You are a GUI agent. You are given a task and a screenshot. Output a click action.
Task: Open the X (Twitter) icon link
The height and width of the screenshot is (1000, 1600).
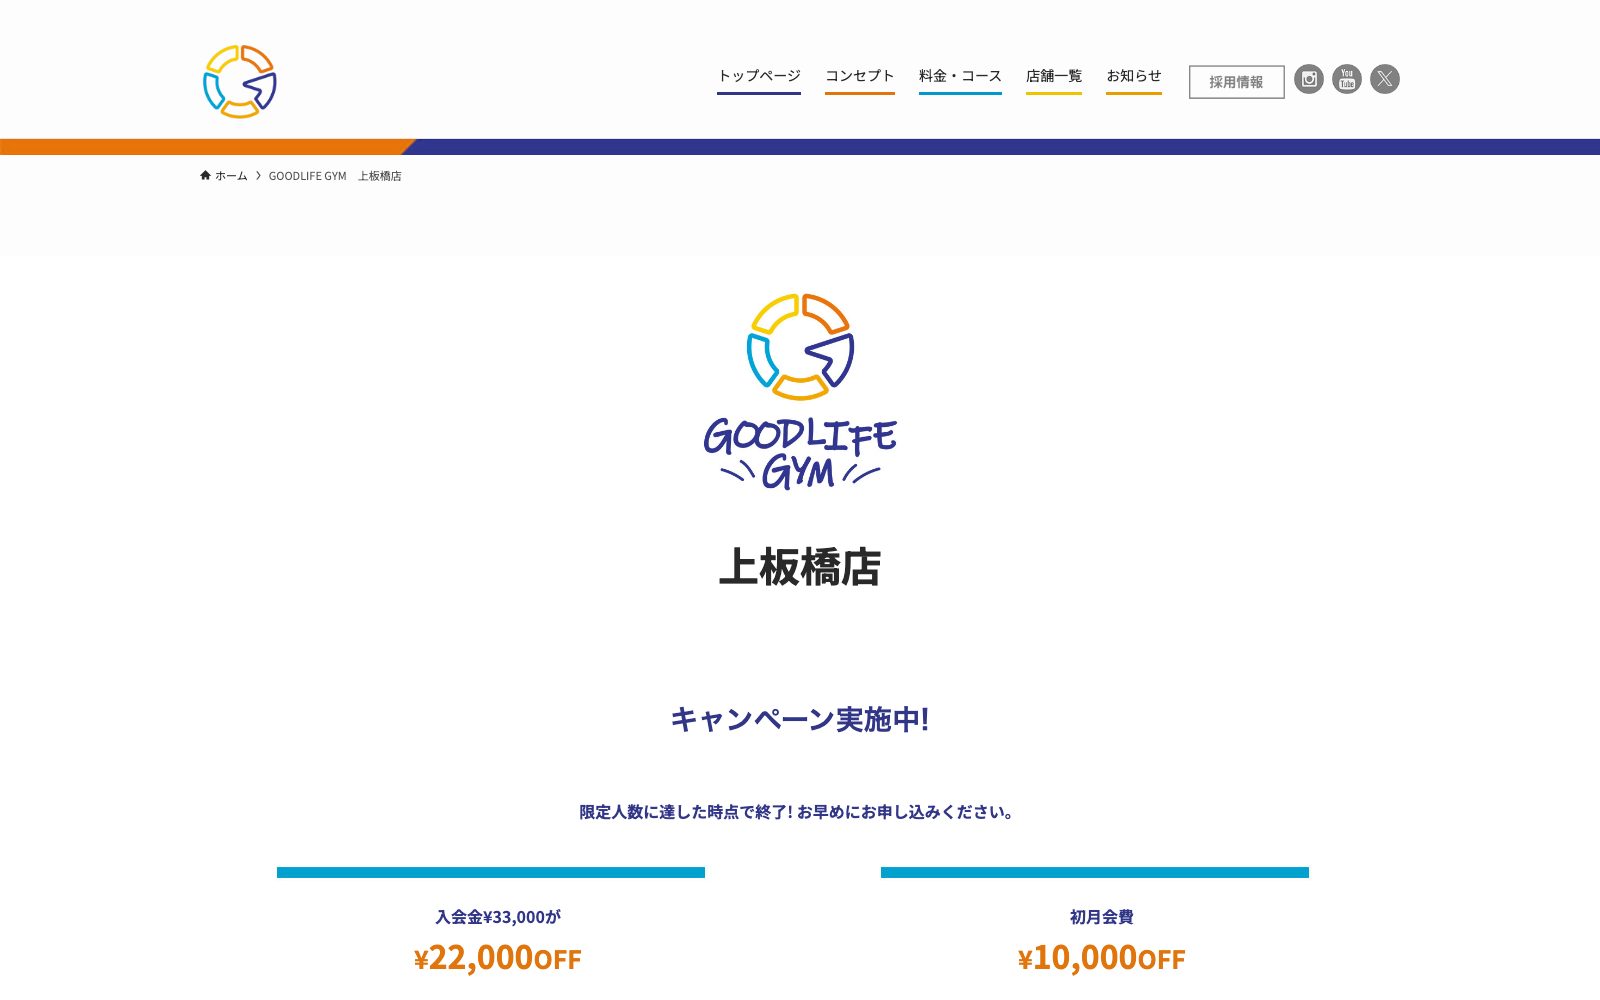click(x=1385, y=79)
